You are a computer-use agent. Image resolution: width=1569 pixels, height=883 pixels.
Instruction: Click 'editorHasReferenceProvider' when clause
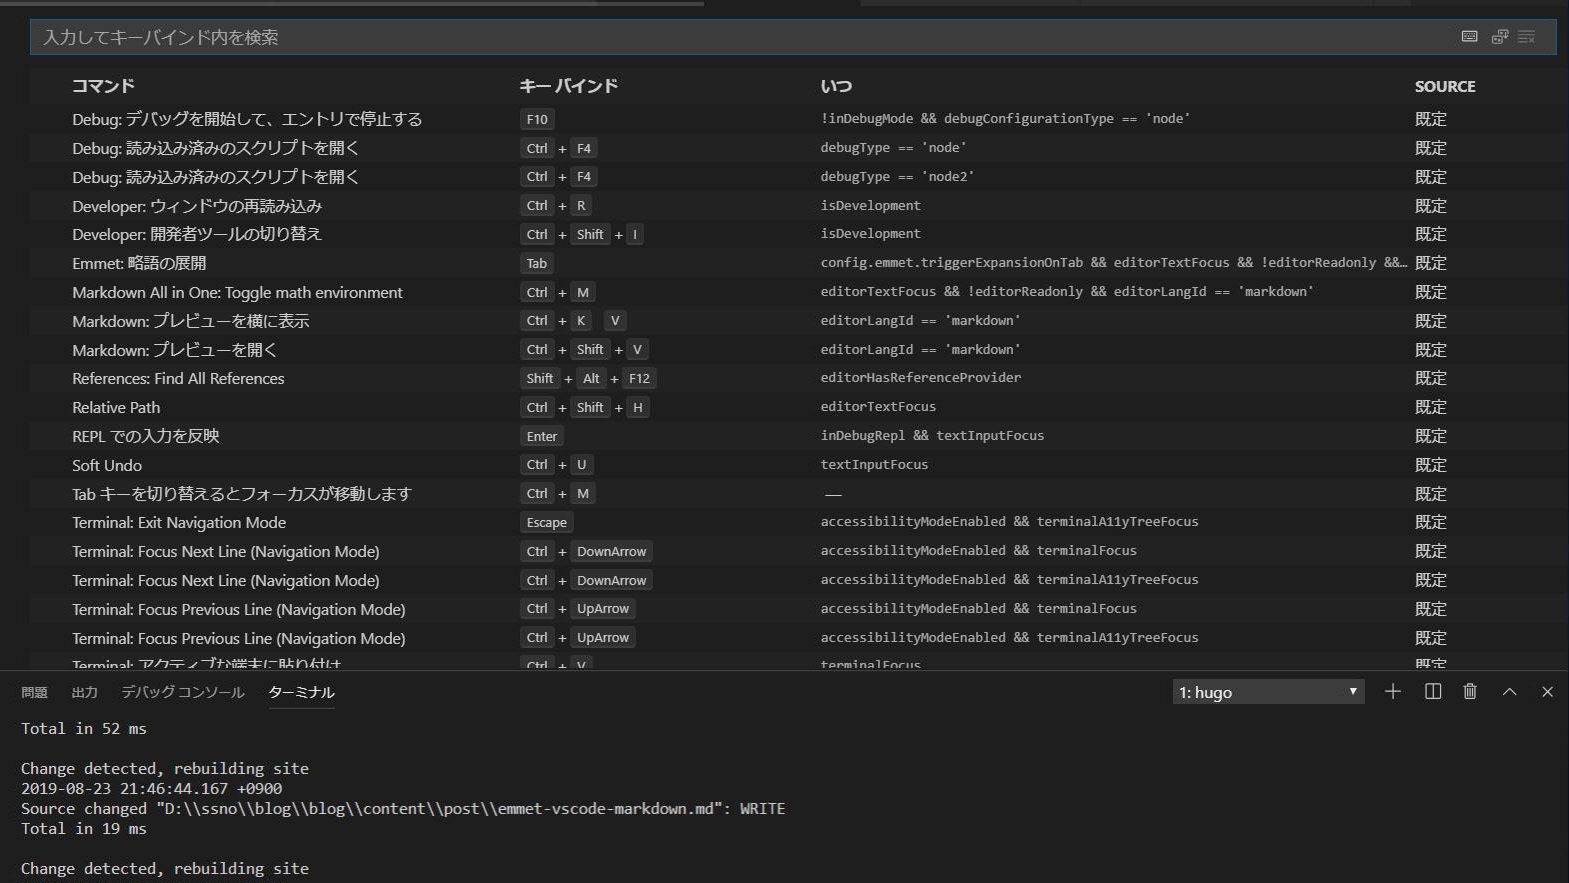point(921,377)
